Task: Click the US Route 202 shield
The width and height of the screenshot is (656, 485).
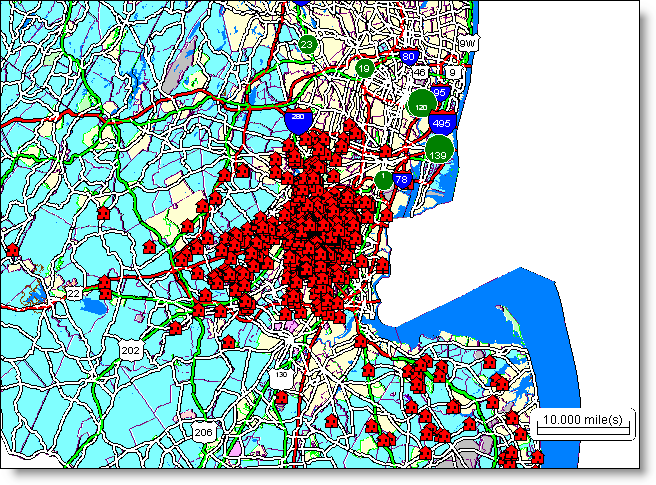Action: click(130, 349)
